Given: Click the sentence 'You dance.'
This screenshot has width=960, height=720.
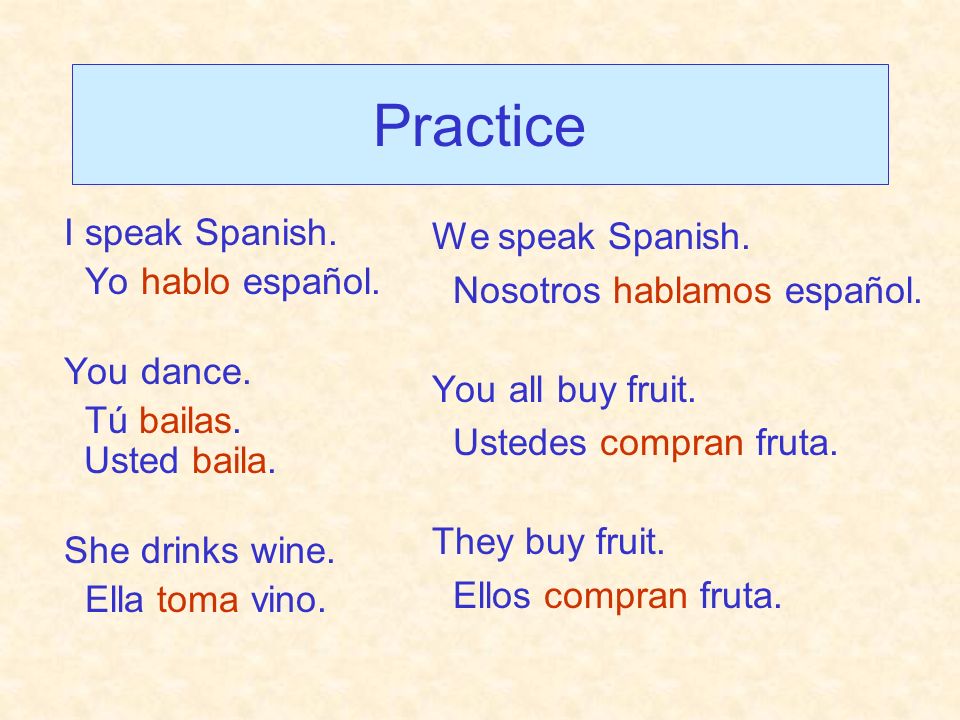Looking at the screenshot, I should coord(157,372).
